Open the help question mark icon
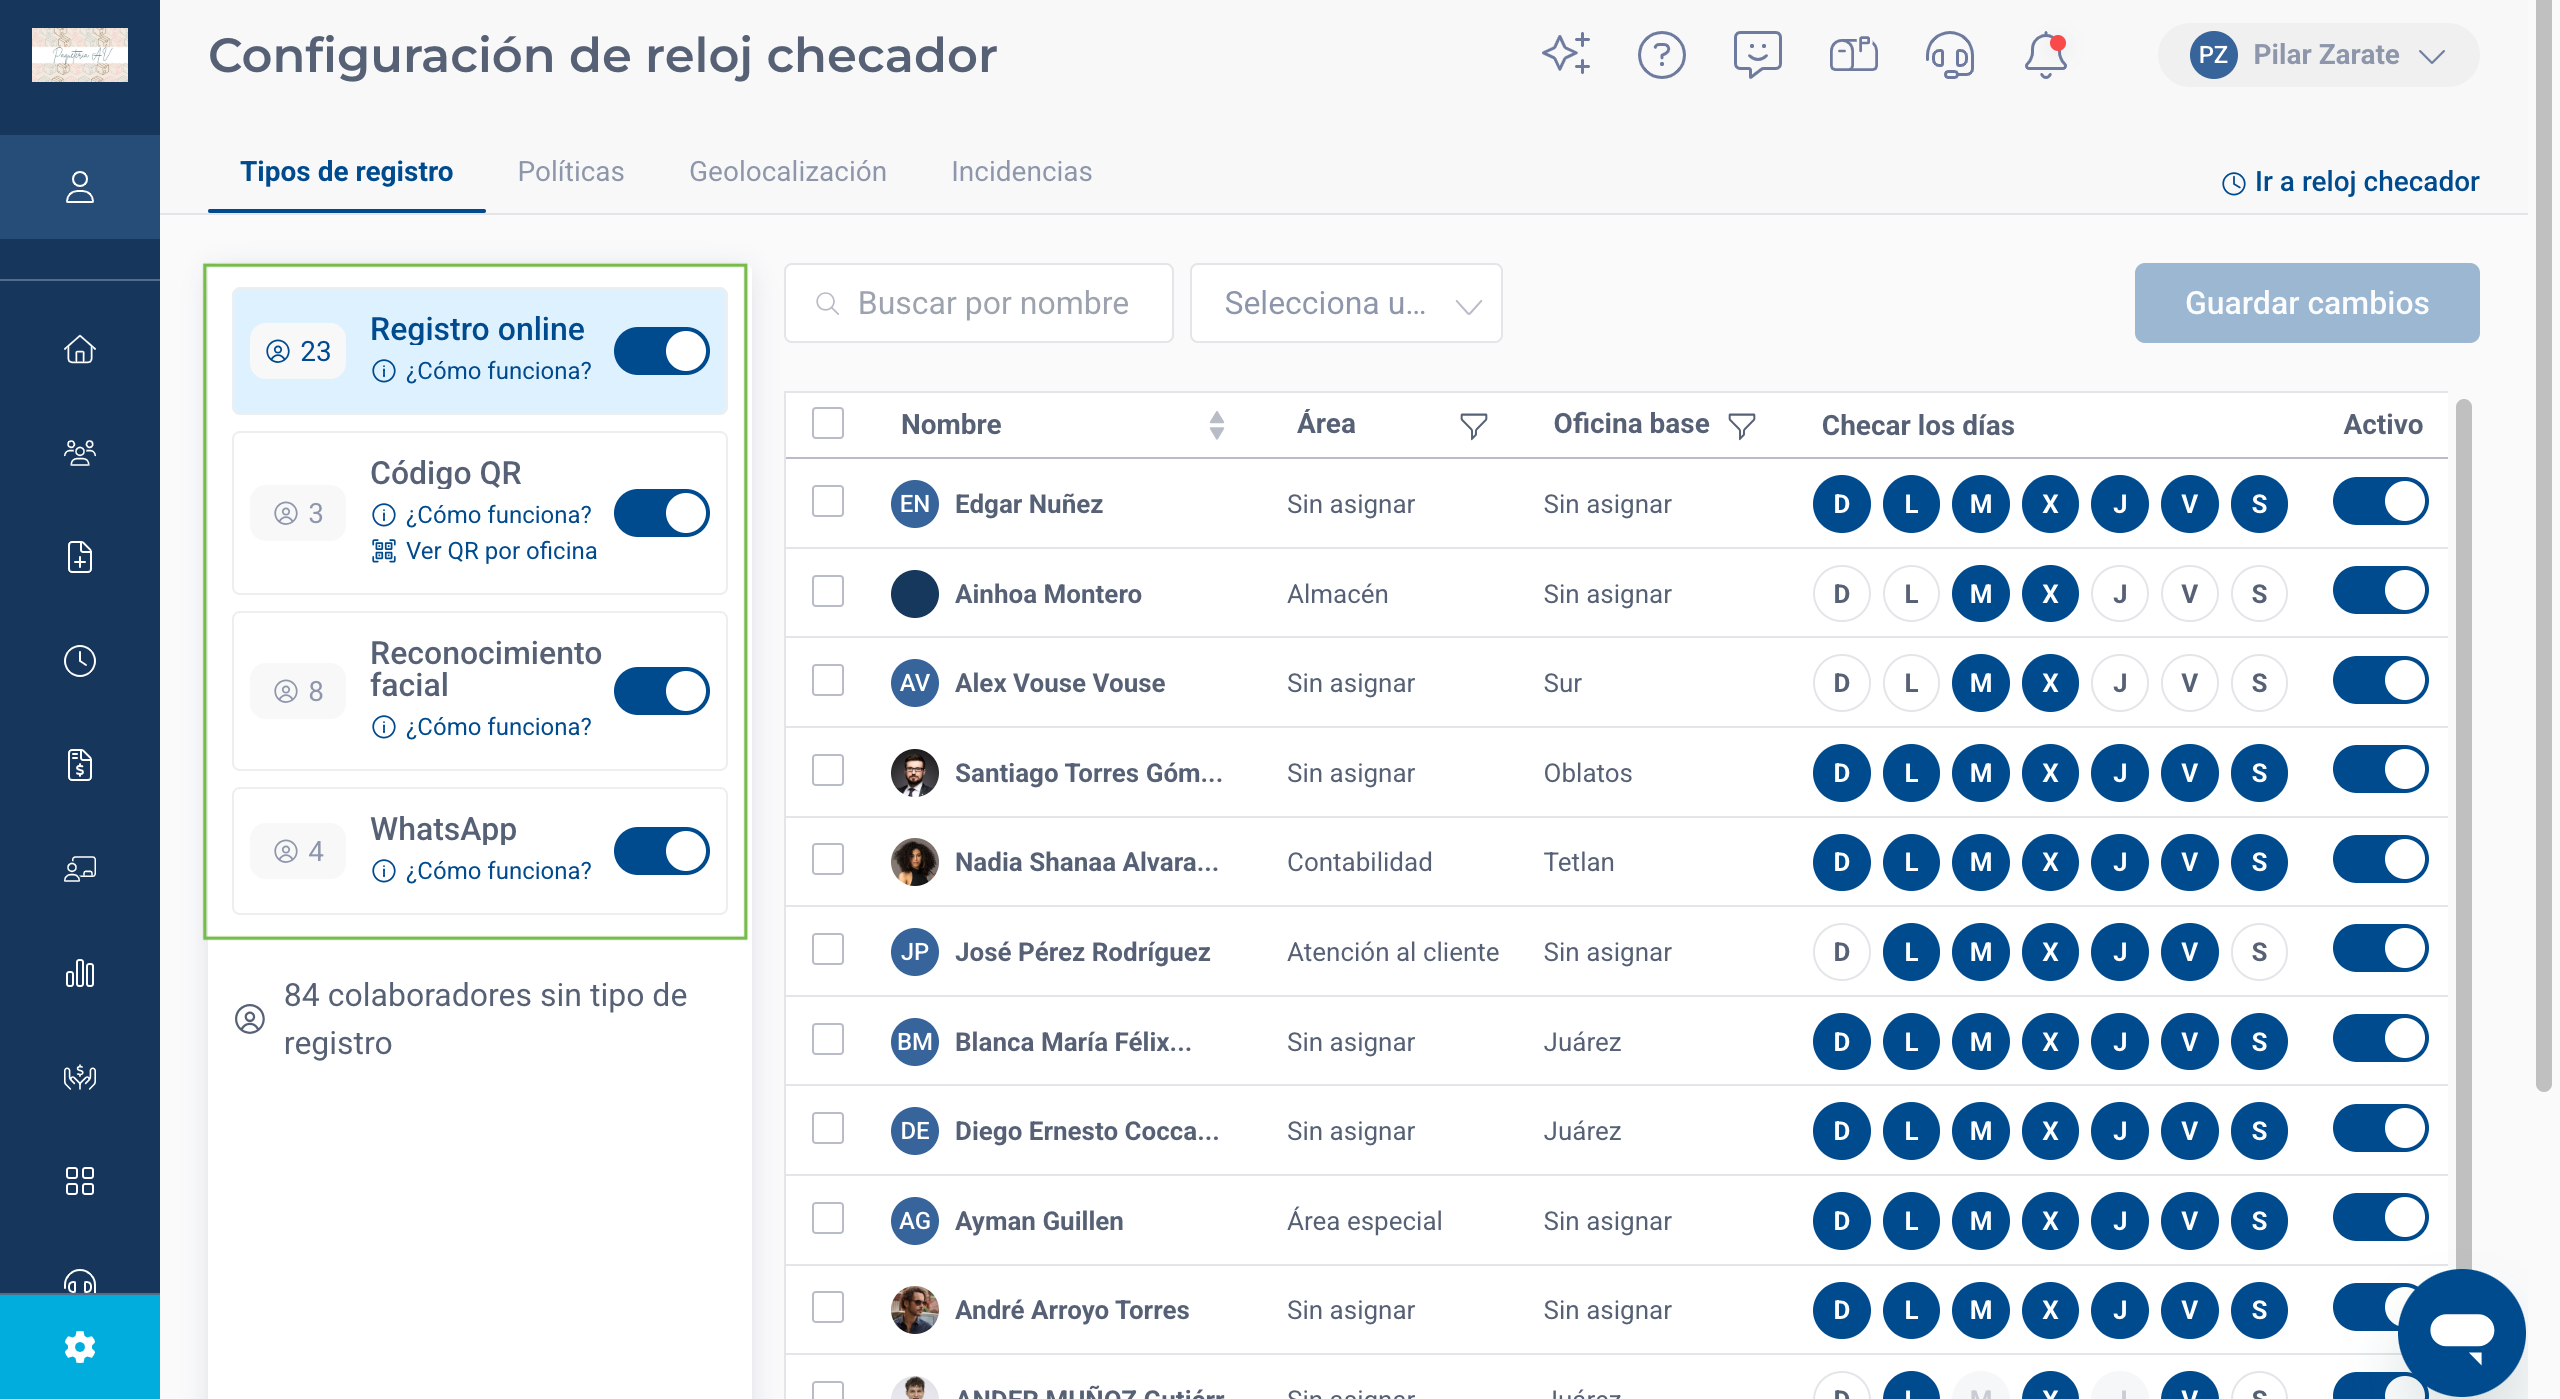Image resolution: width=2560 pixels, height=1399 pixels. point(1661,54)
